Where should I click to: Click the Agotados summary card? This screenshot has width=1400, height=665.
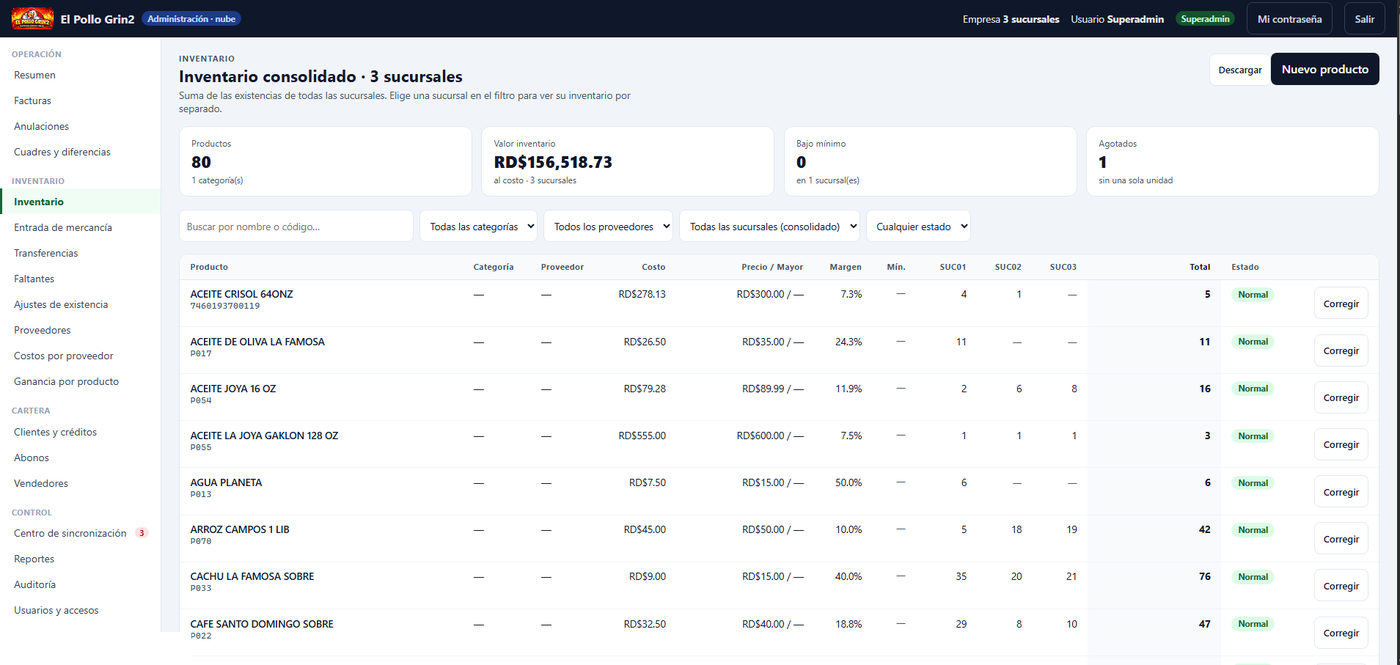1232,161
